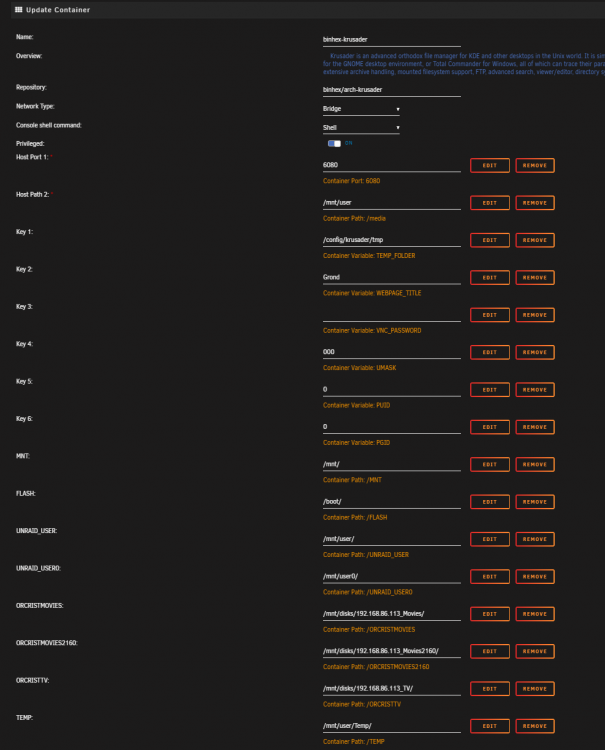Edit the ORCRISTTV path mapping
Viewport: 605px width, 750px height.
(x=490, y=689)
